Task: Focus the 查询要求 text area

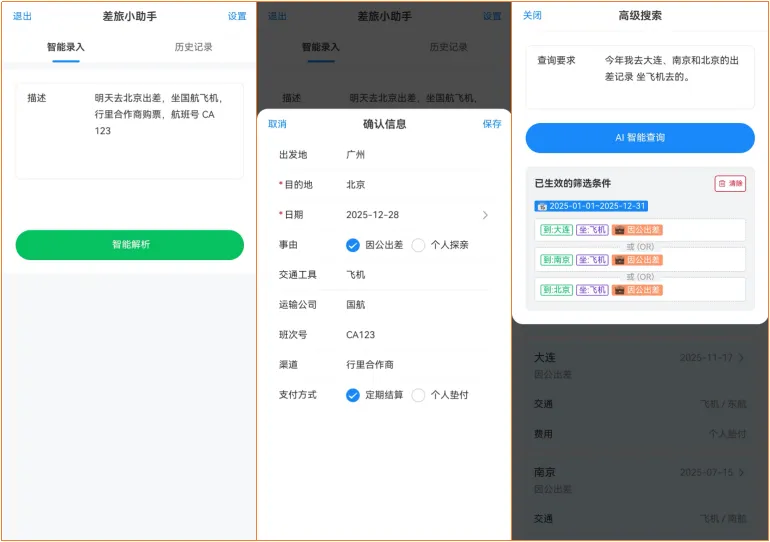Action: (640, 77)
